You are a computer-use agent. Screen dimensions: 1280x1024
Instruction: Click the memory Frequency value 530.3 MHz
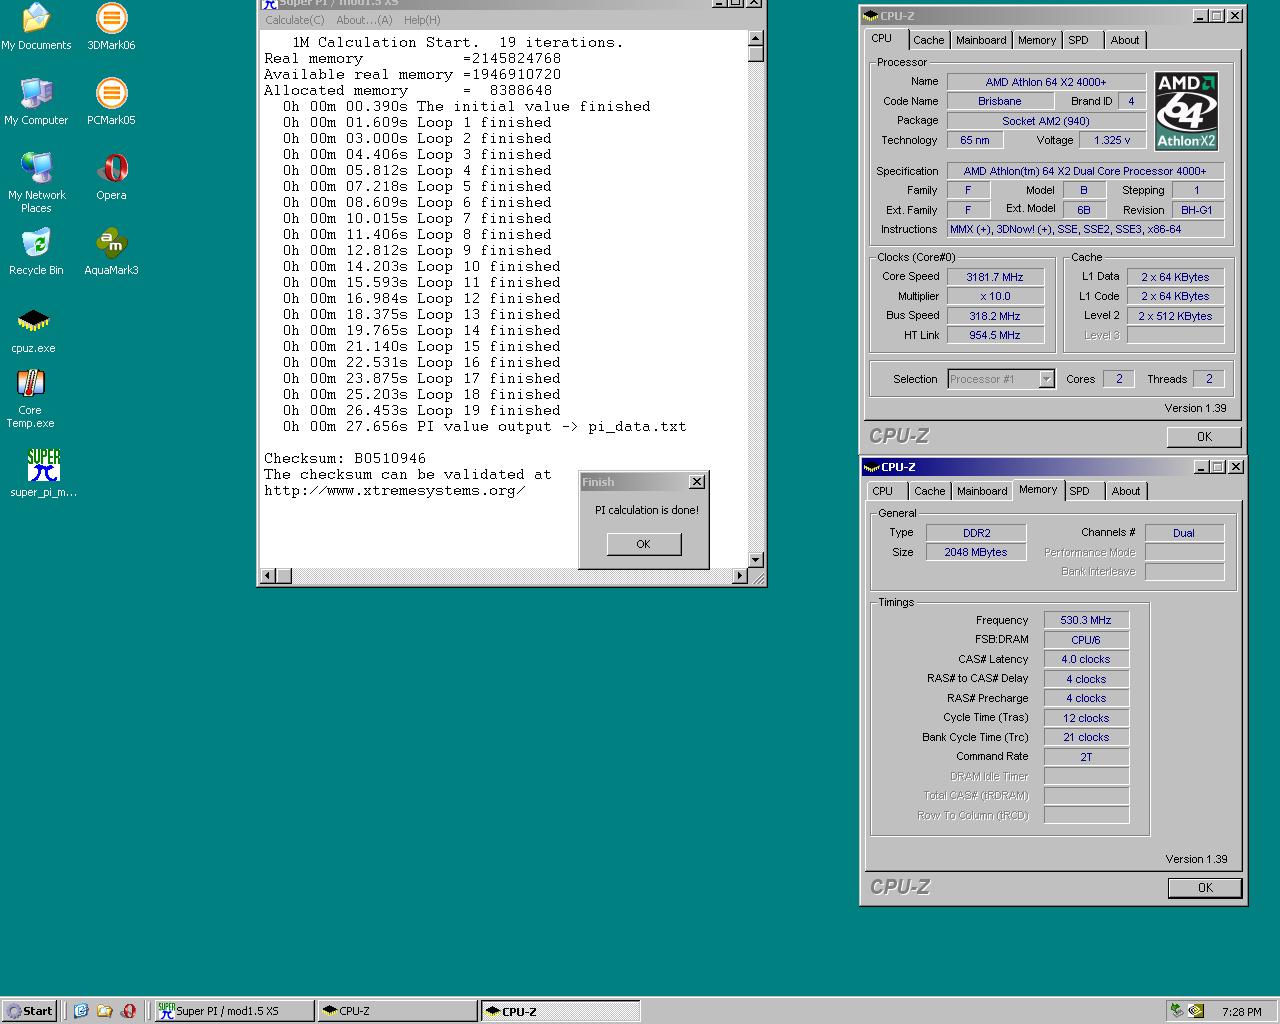[x=1086, y=620]
